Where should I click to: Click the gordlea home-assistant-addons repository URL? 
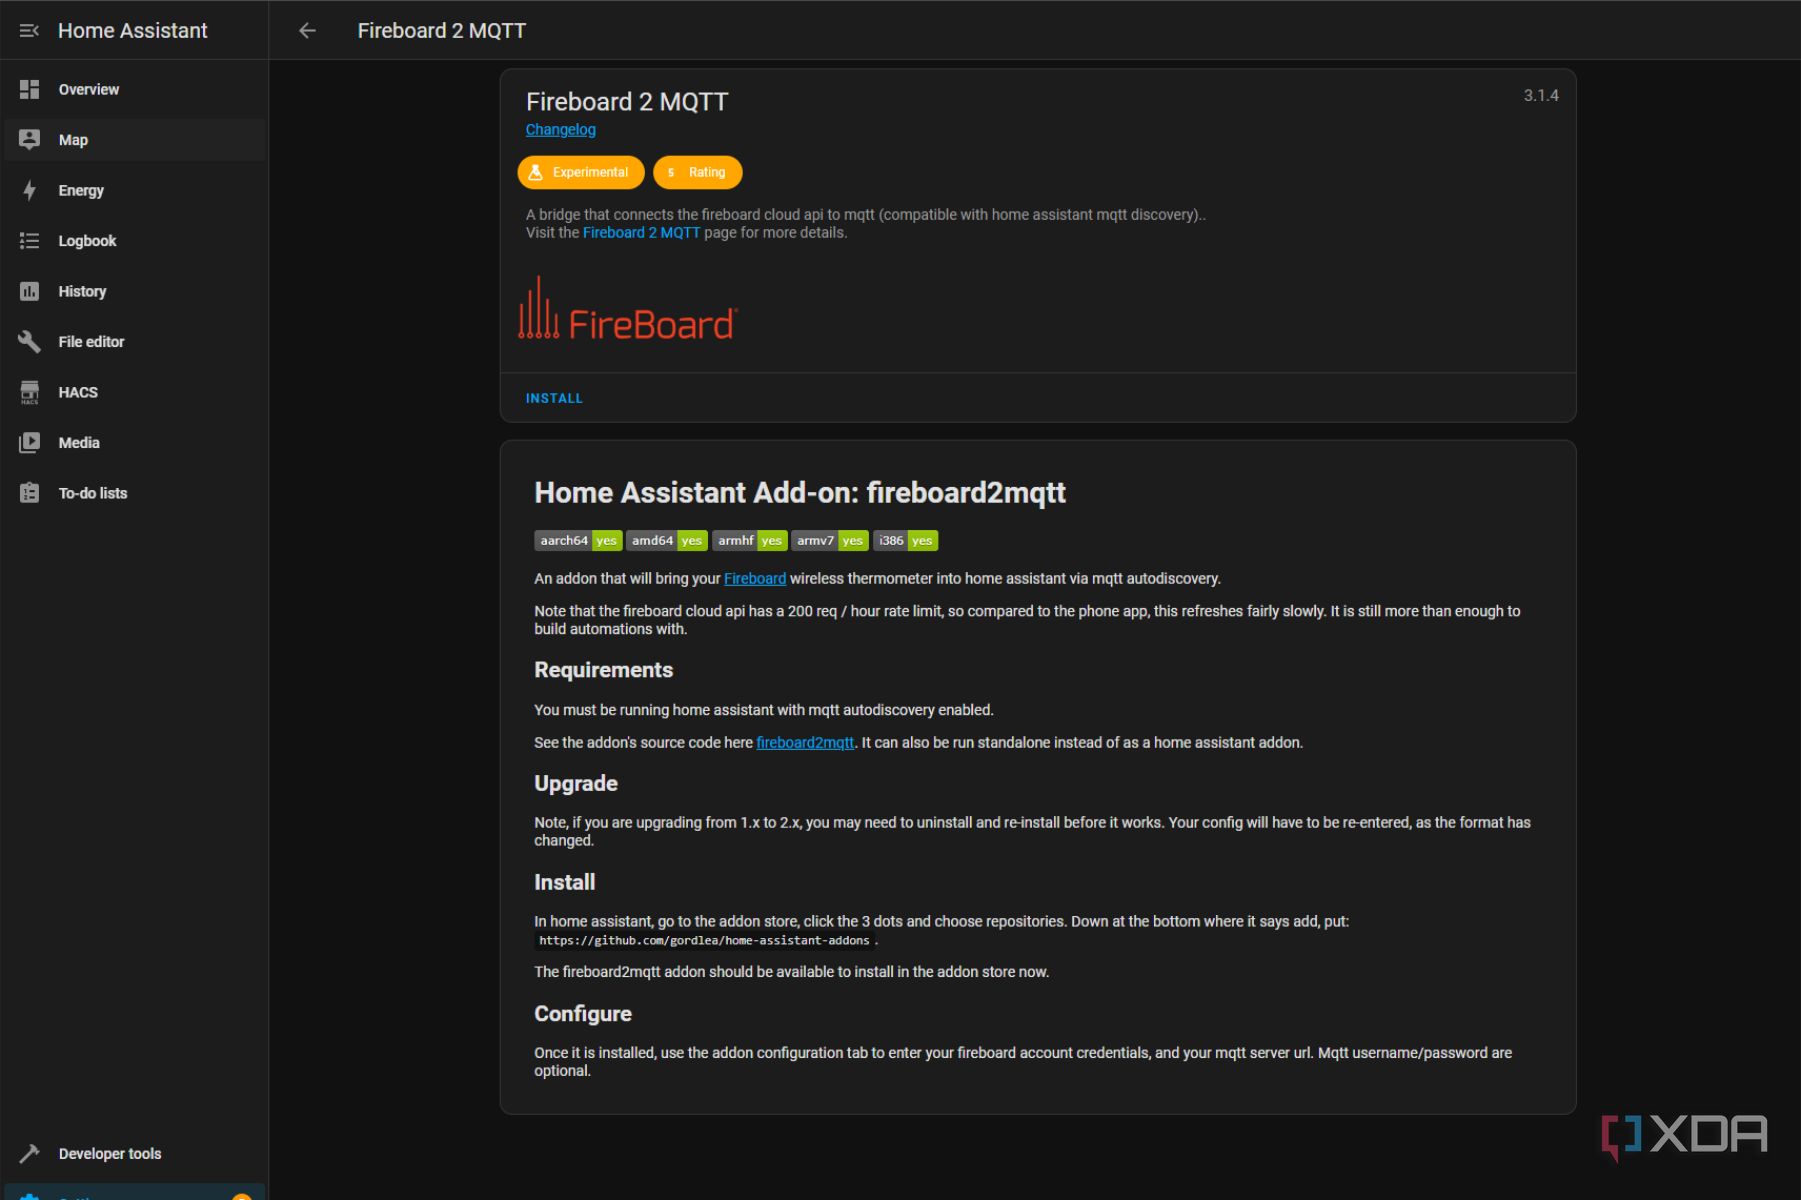704,941
